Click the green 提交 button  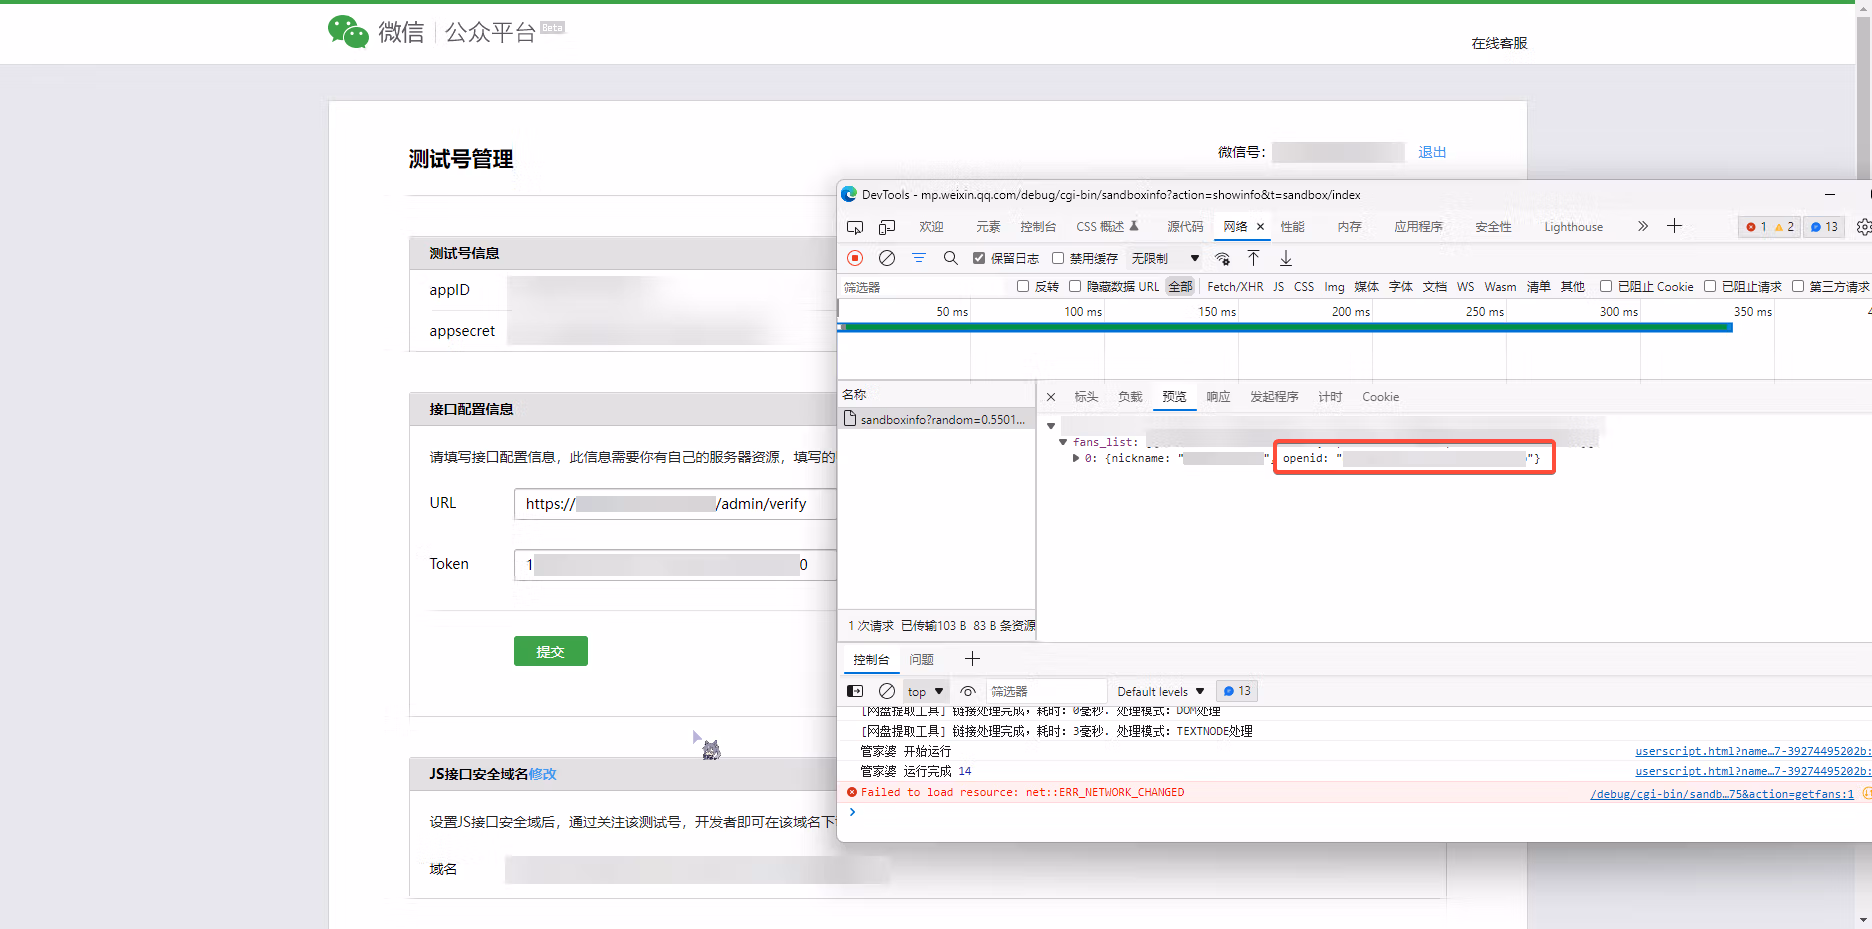(x=551, y=651)
